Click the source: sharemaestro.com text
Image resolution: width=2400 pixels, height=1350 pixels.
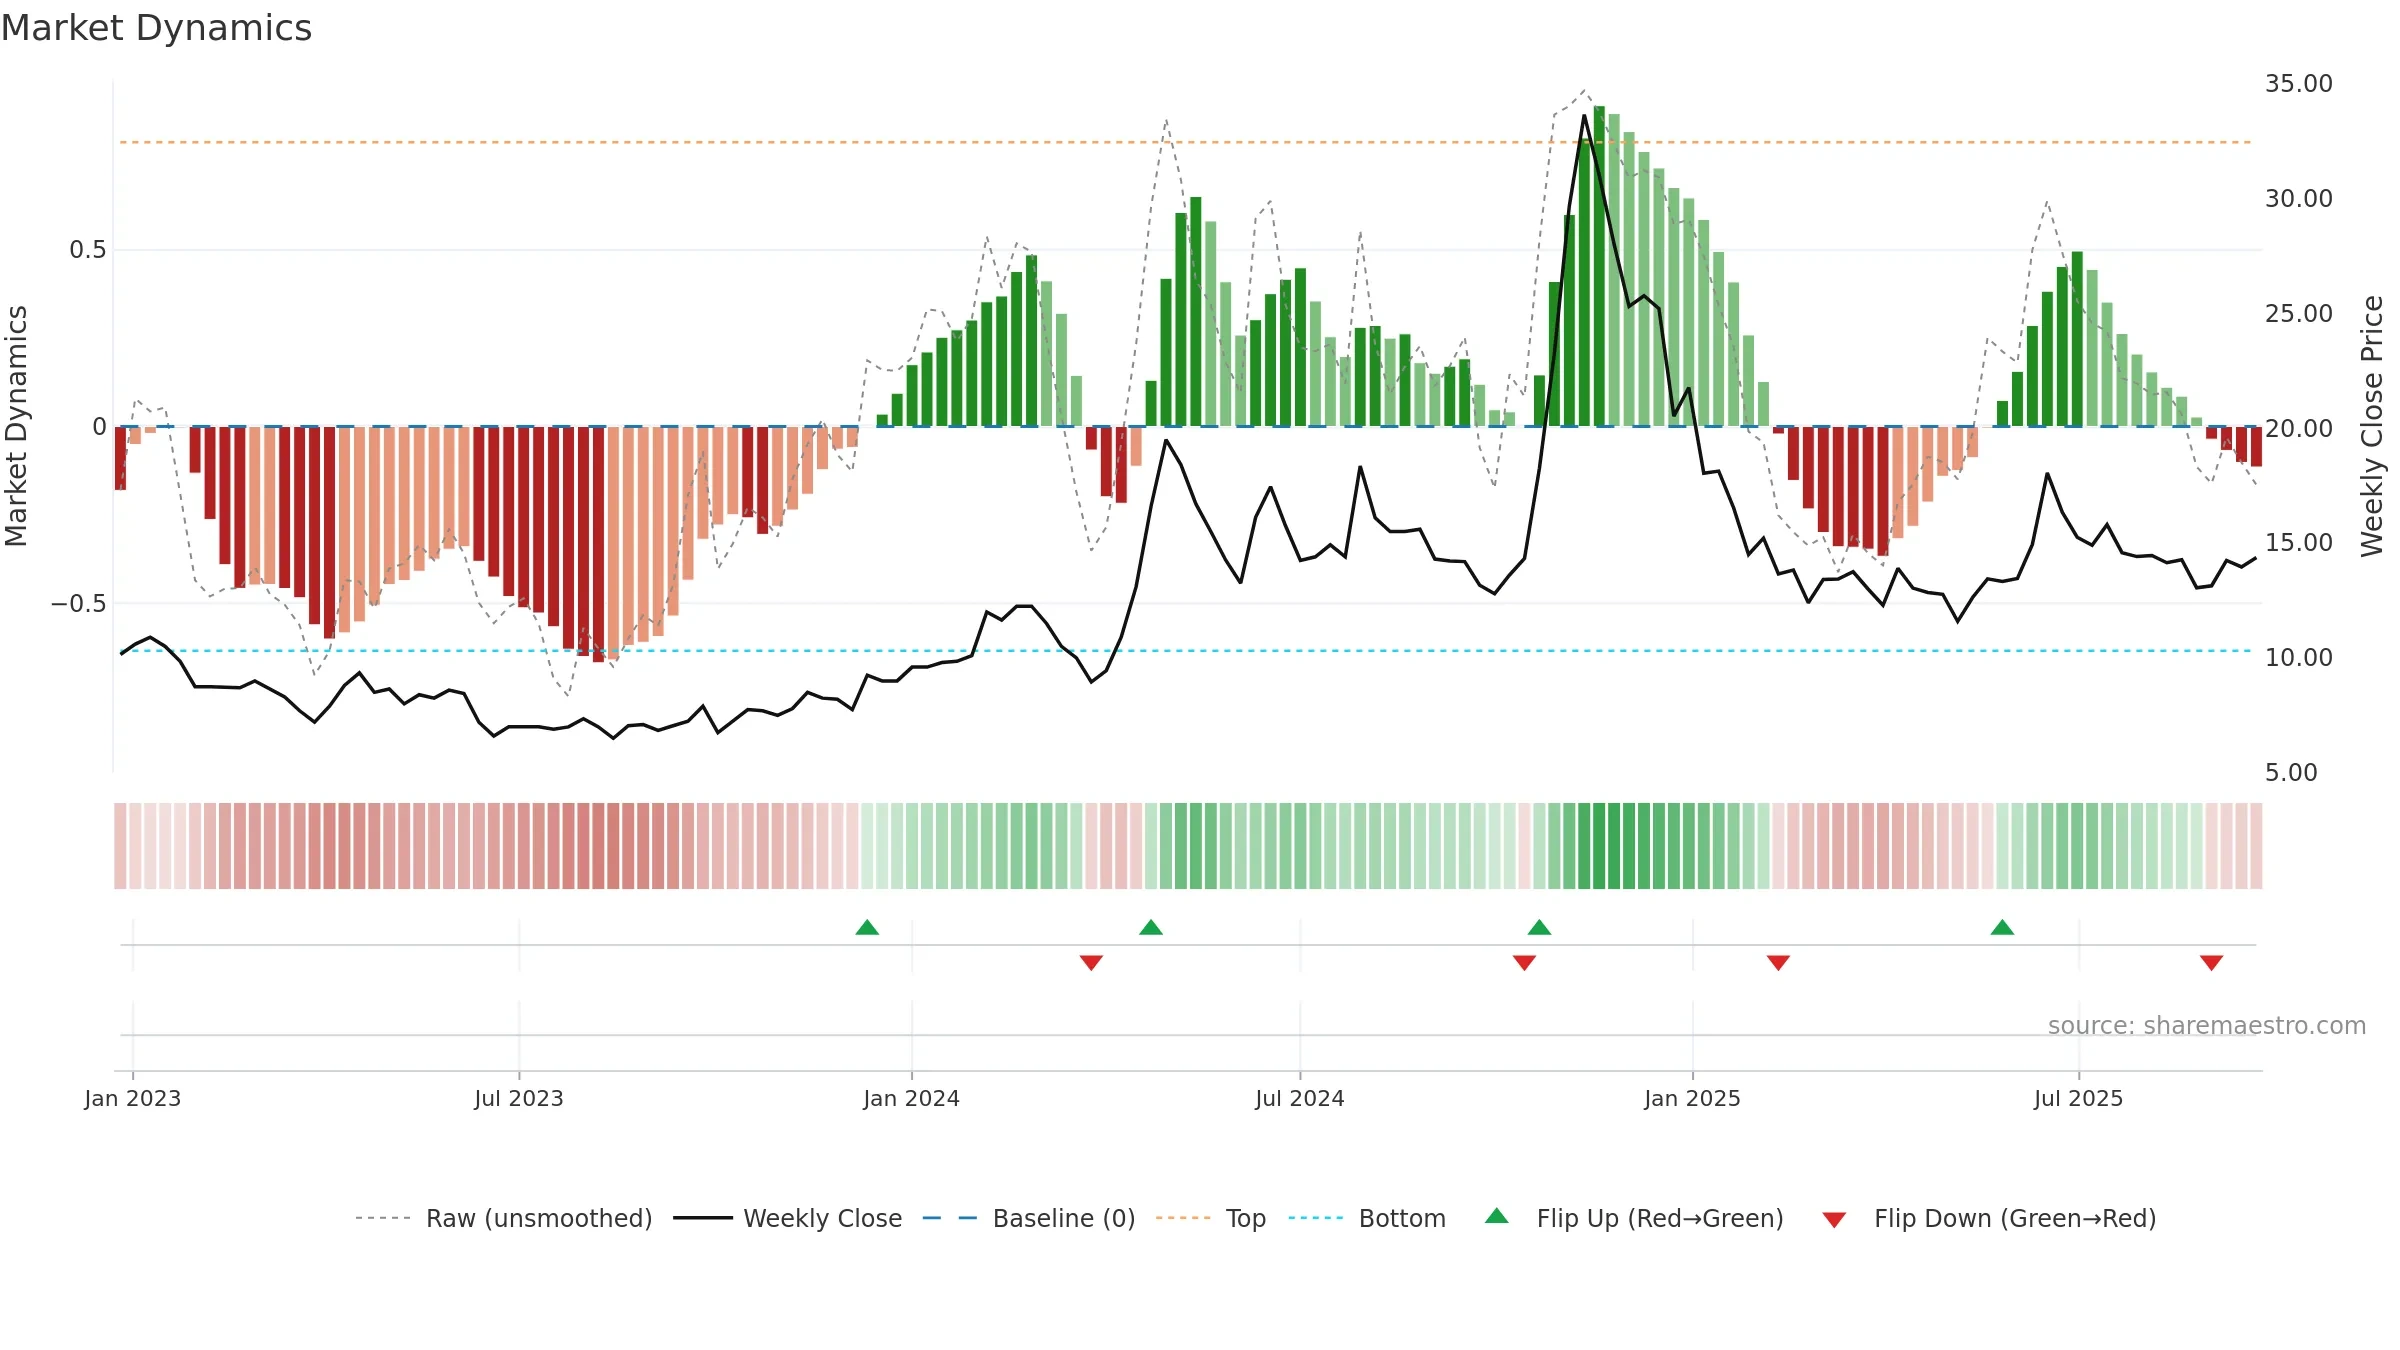pos(2206,1025)
